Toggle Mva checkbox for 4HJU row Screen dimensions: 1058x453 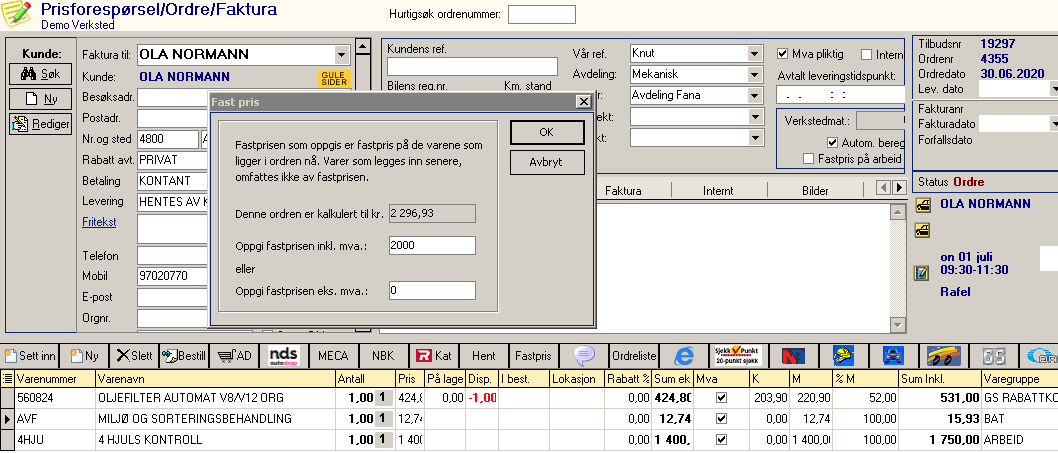pyautogui.click(x=721, y=440)
